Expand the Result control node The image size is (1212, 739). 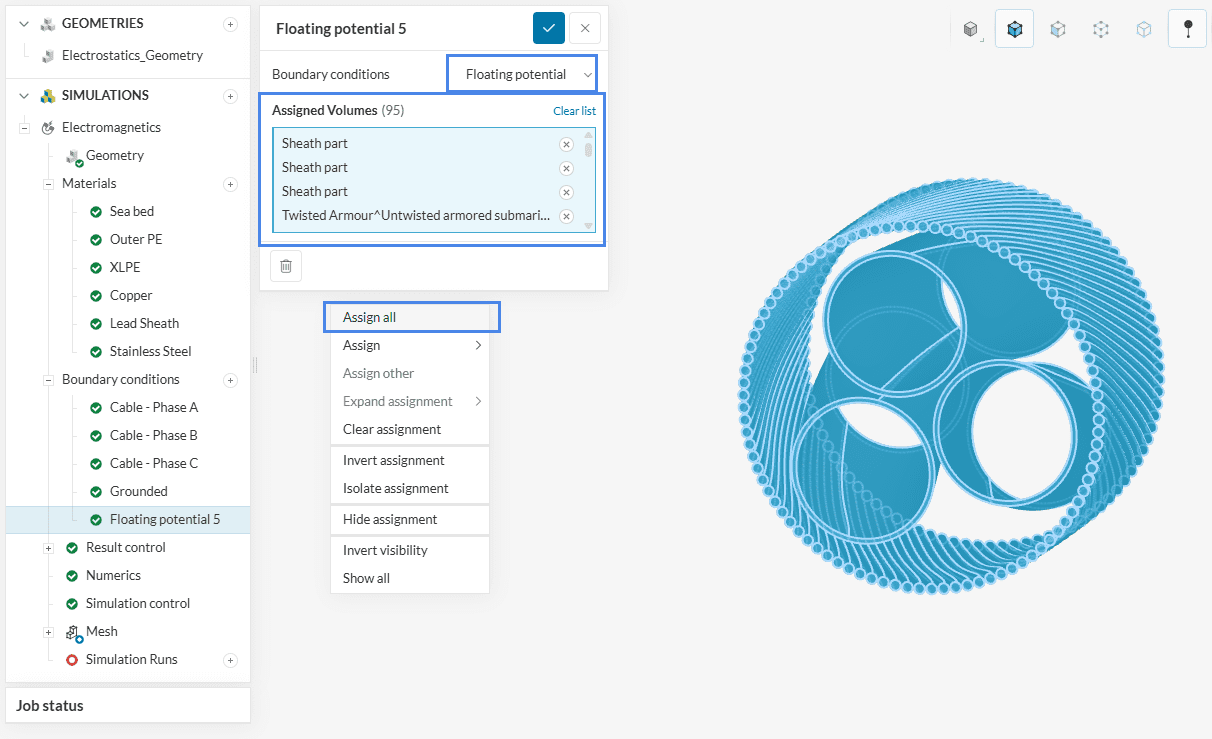48,548
